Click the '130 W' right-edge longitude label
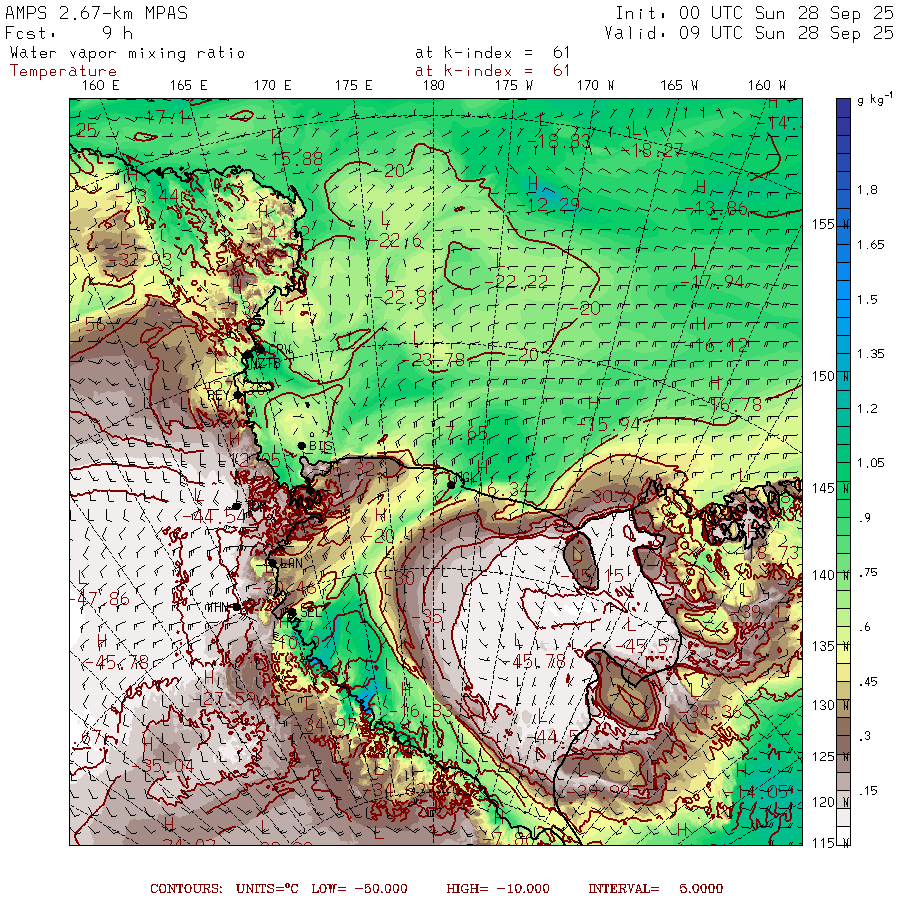 (x=831, y=705)
